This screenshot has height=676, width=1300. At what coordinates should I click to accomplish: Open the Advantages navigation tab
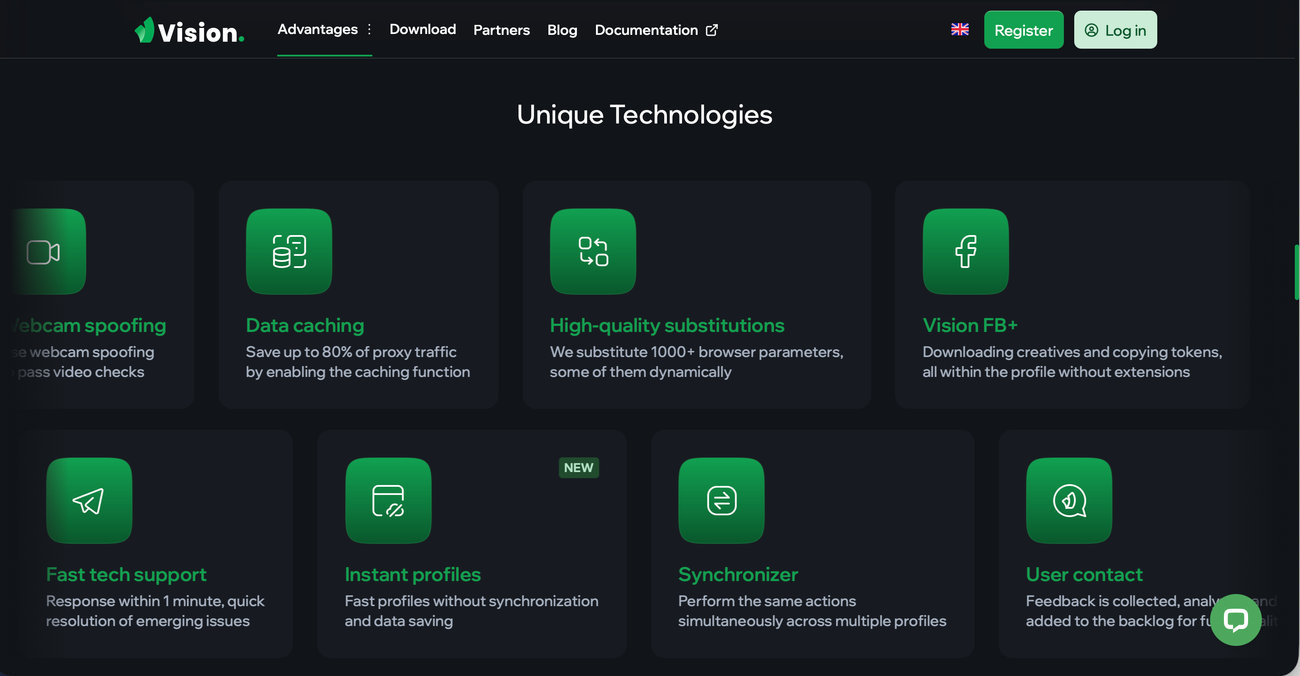point(317,29)
